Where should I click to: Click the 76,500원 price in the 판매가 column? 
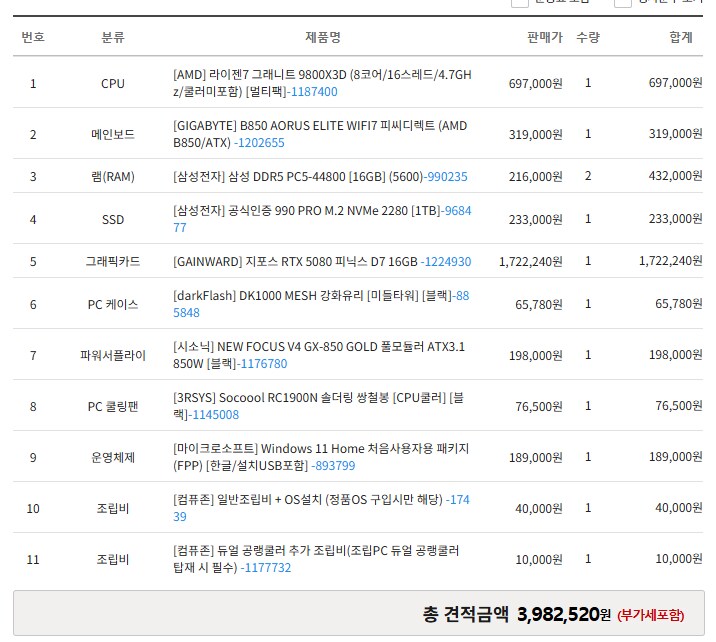pyautogui.click(x=539, y=406)
